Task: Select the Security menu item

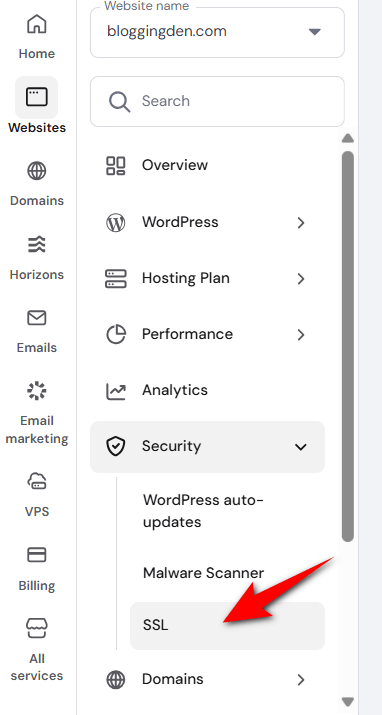Action: [207, 446]
